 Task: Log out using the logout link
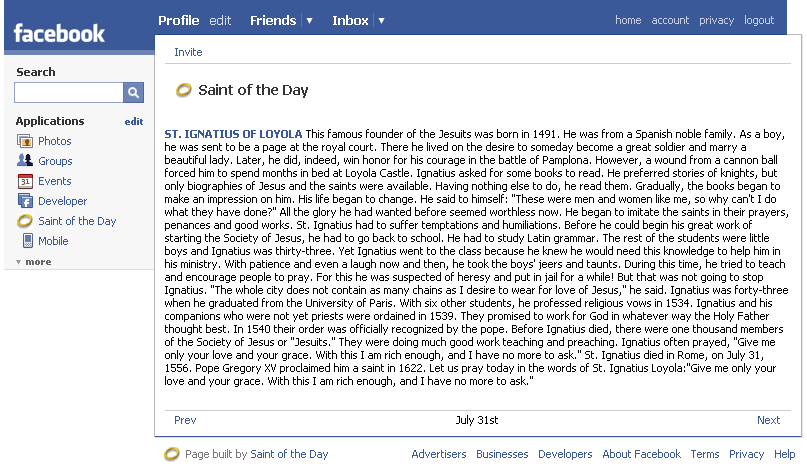pyautogui.click(x=759, y=20)
